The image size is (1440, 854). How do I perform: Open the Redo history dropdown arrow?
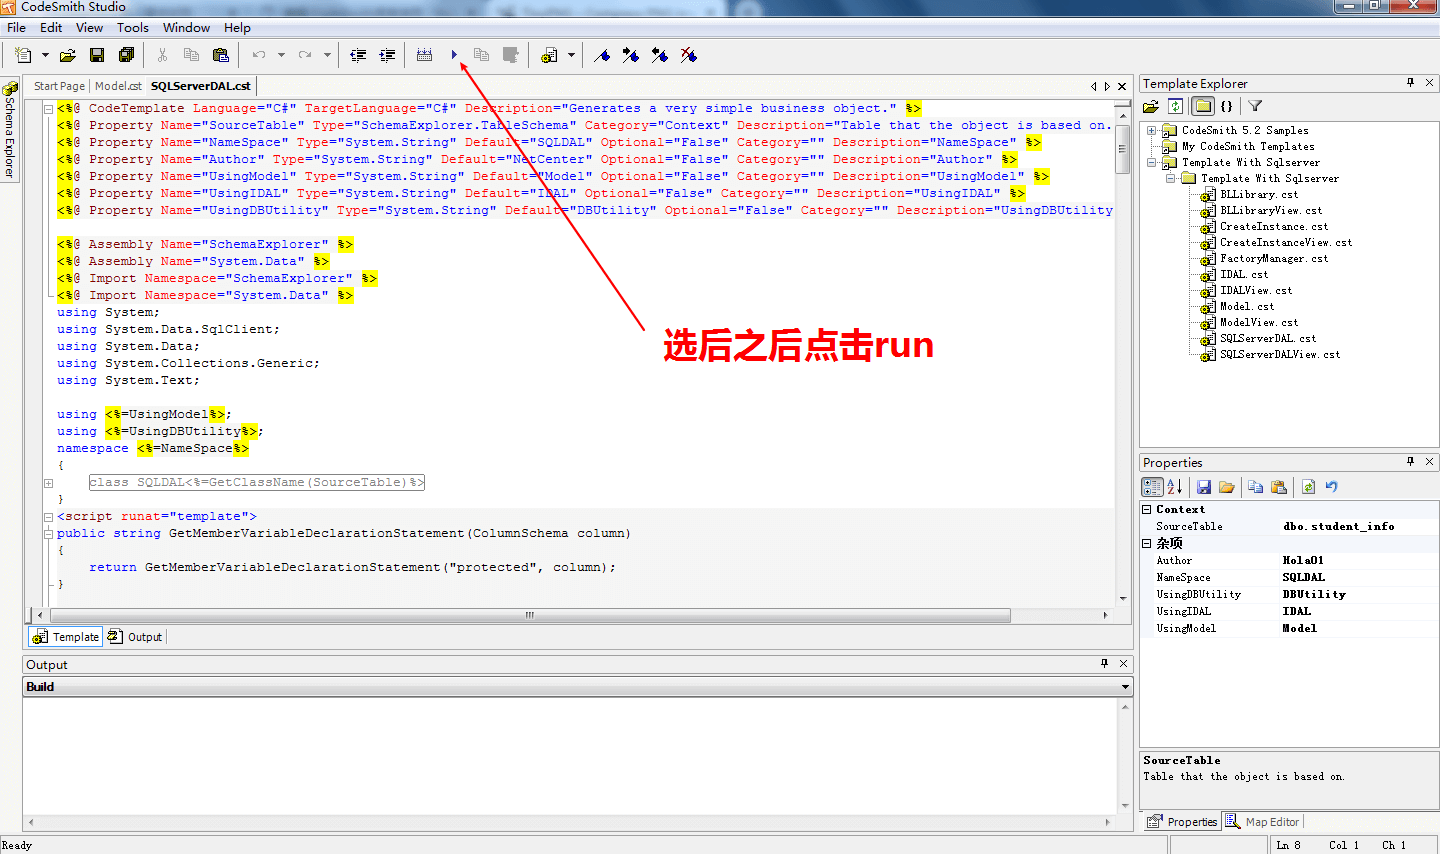point(327,55)
